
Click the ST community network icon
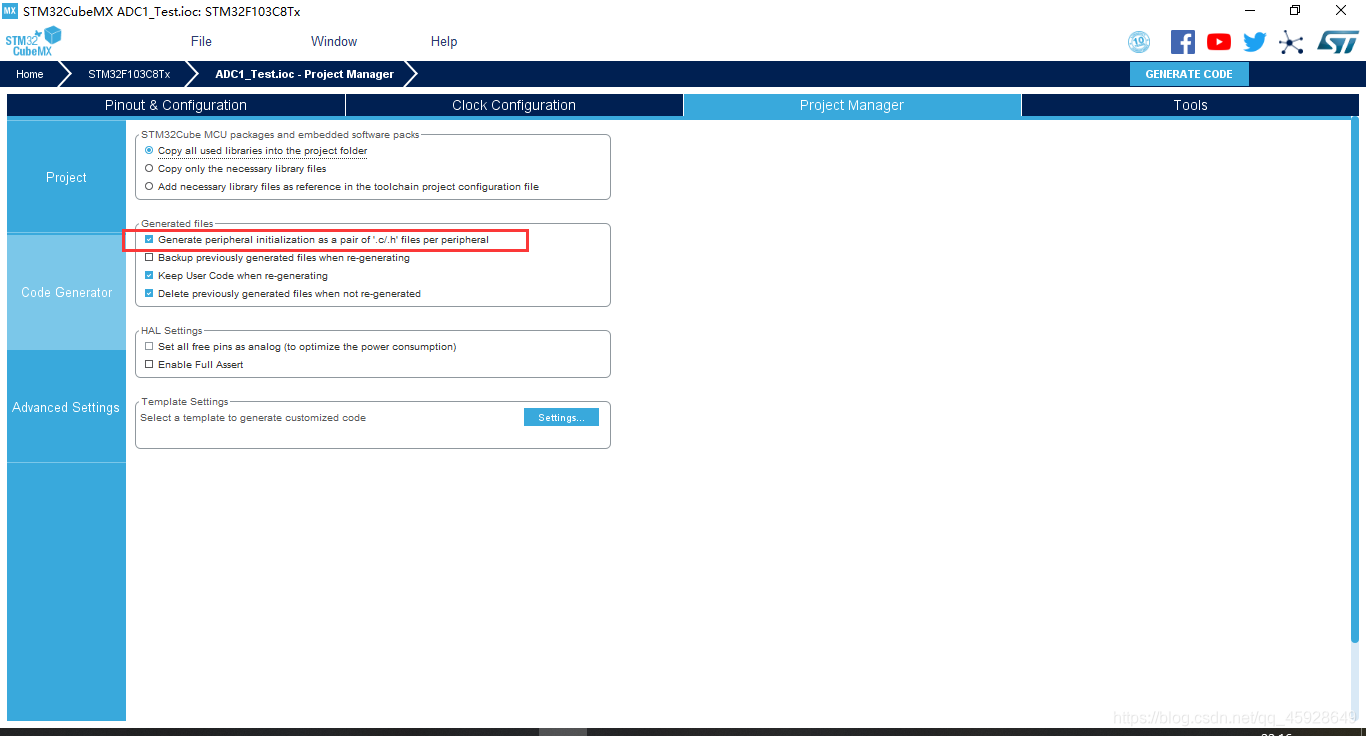1291,42
